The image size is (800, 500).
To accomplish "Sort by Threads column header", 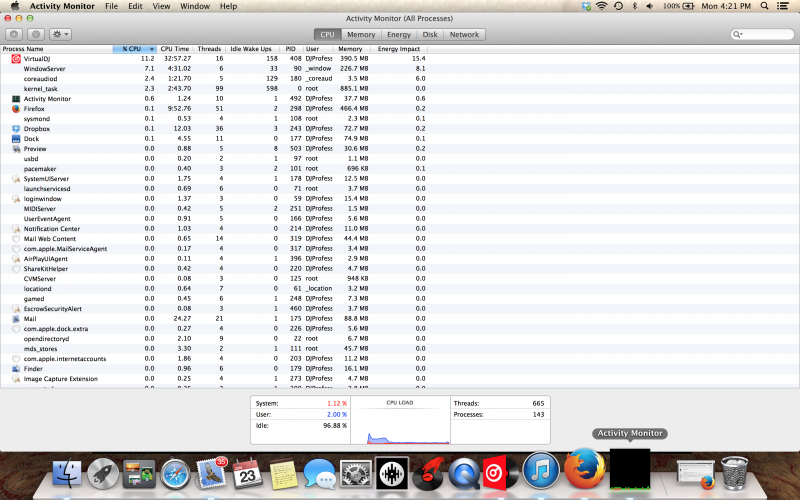I will pyautogui.click(x=209, y=49).
